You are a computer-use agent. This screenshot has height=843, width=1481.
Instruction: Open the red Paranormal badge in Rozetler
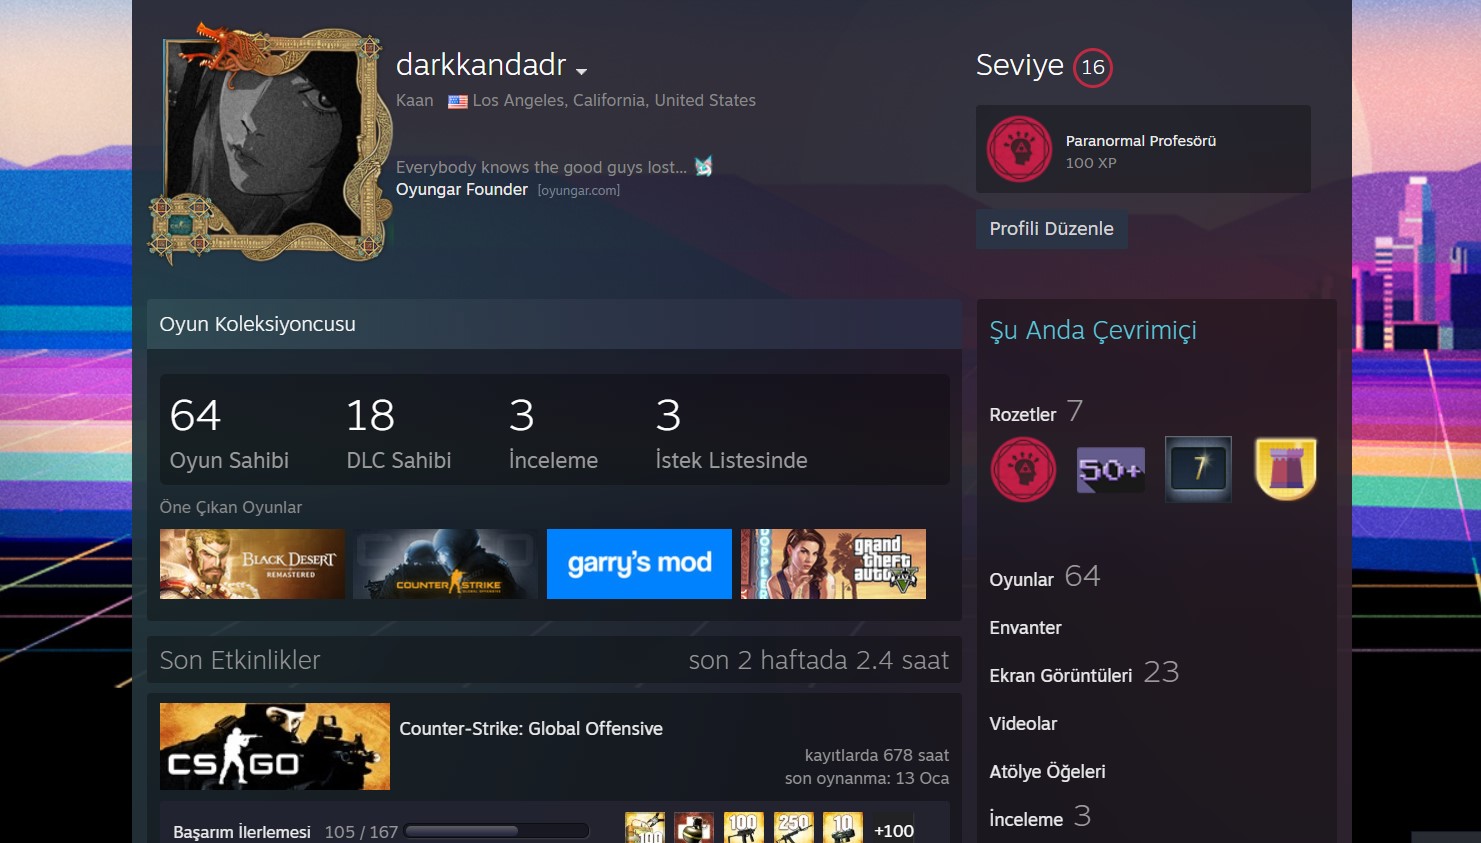click(x=1023, y=469)
